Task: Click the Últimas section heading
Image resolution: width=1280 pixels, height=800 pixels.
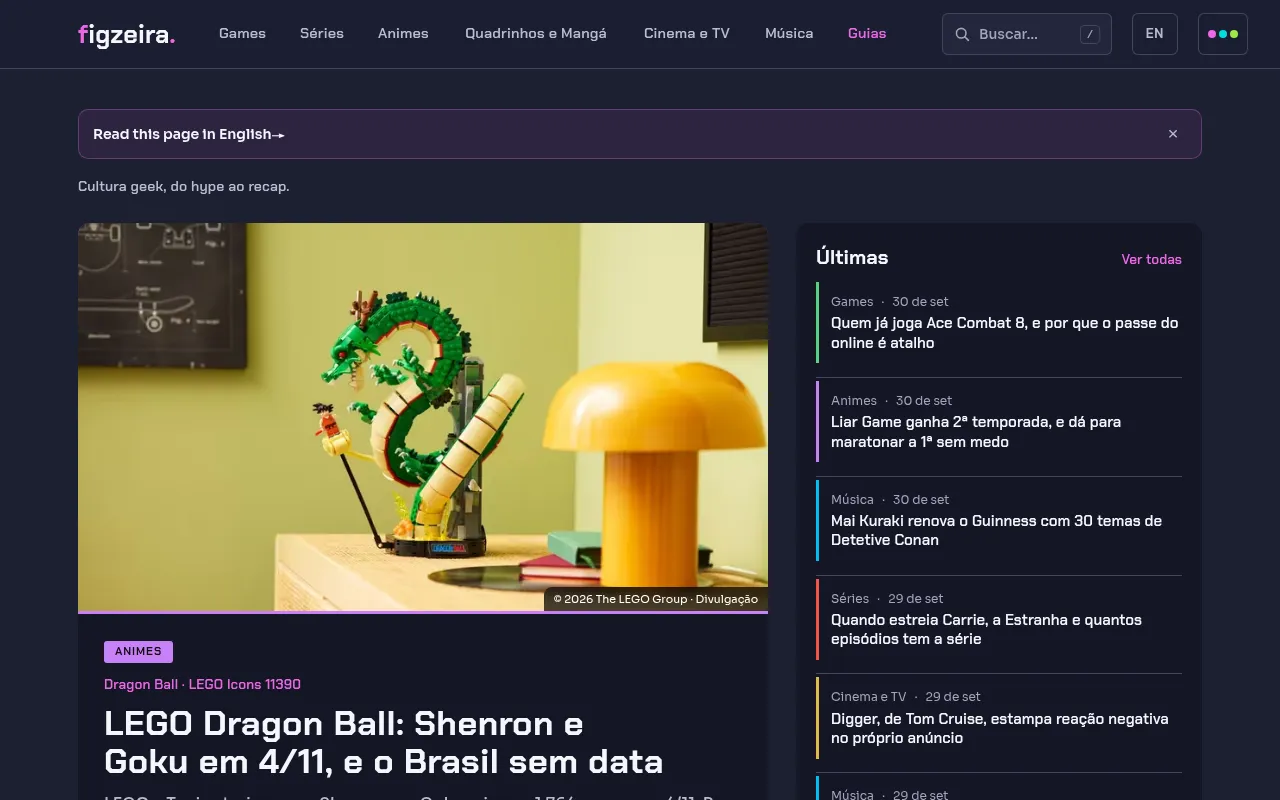Action: (x=852, y=258)
